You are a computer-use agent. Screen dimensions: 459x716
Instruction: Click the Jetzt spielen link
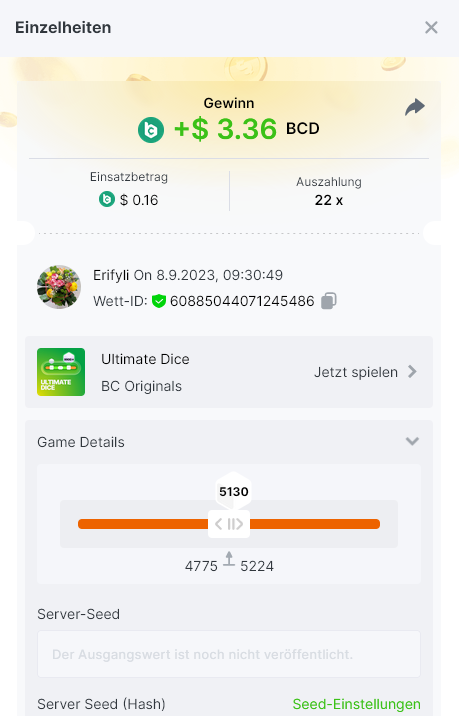[356, 372]
